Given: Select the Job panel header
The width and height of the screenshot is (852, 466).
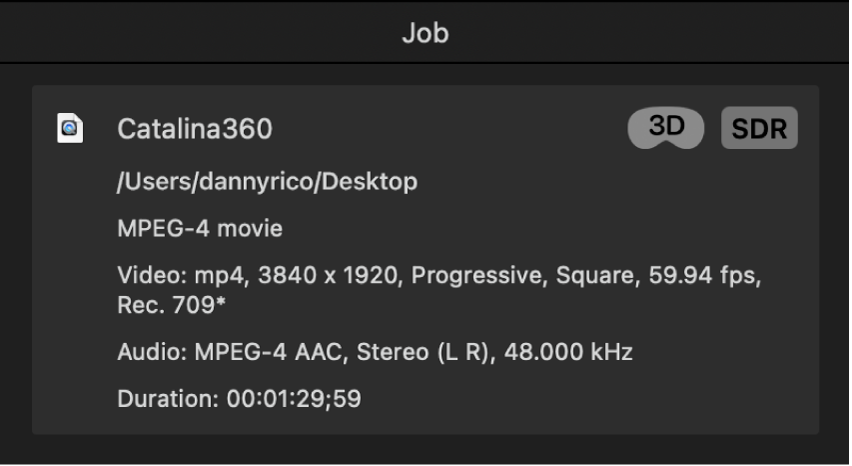Looking at the screenshot, I should [x=425, y=33].
